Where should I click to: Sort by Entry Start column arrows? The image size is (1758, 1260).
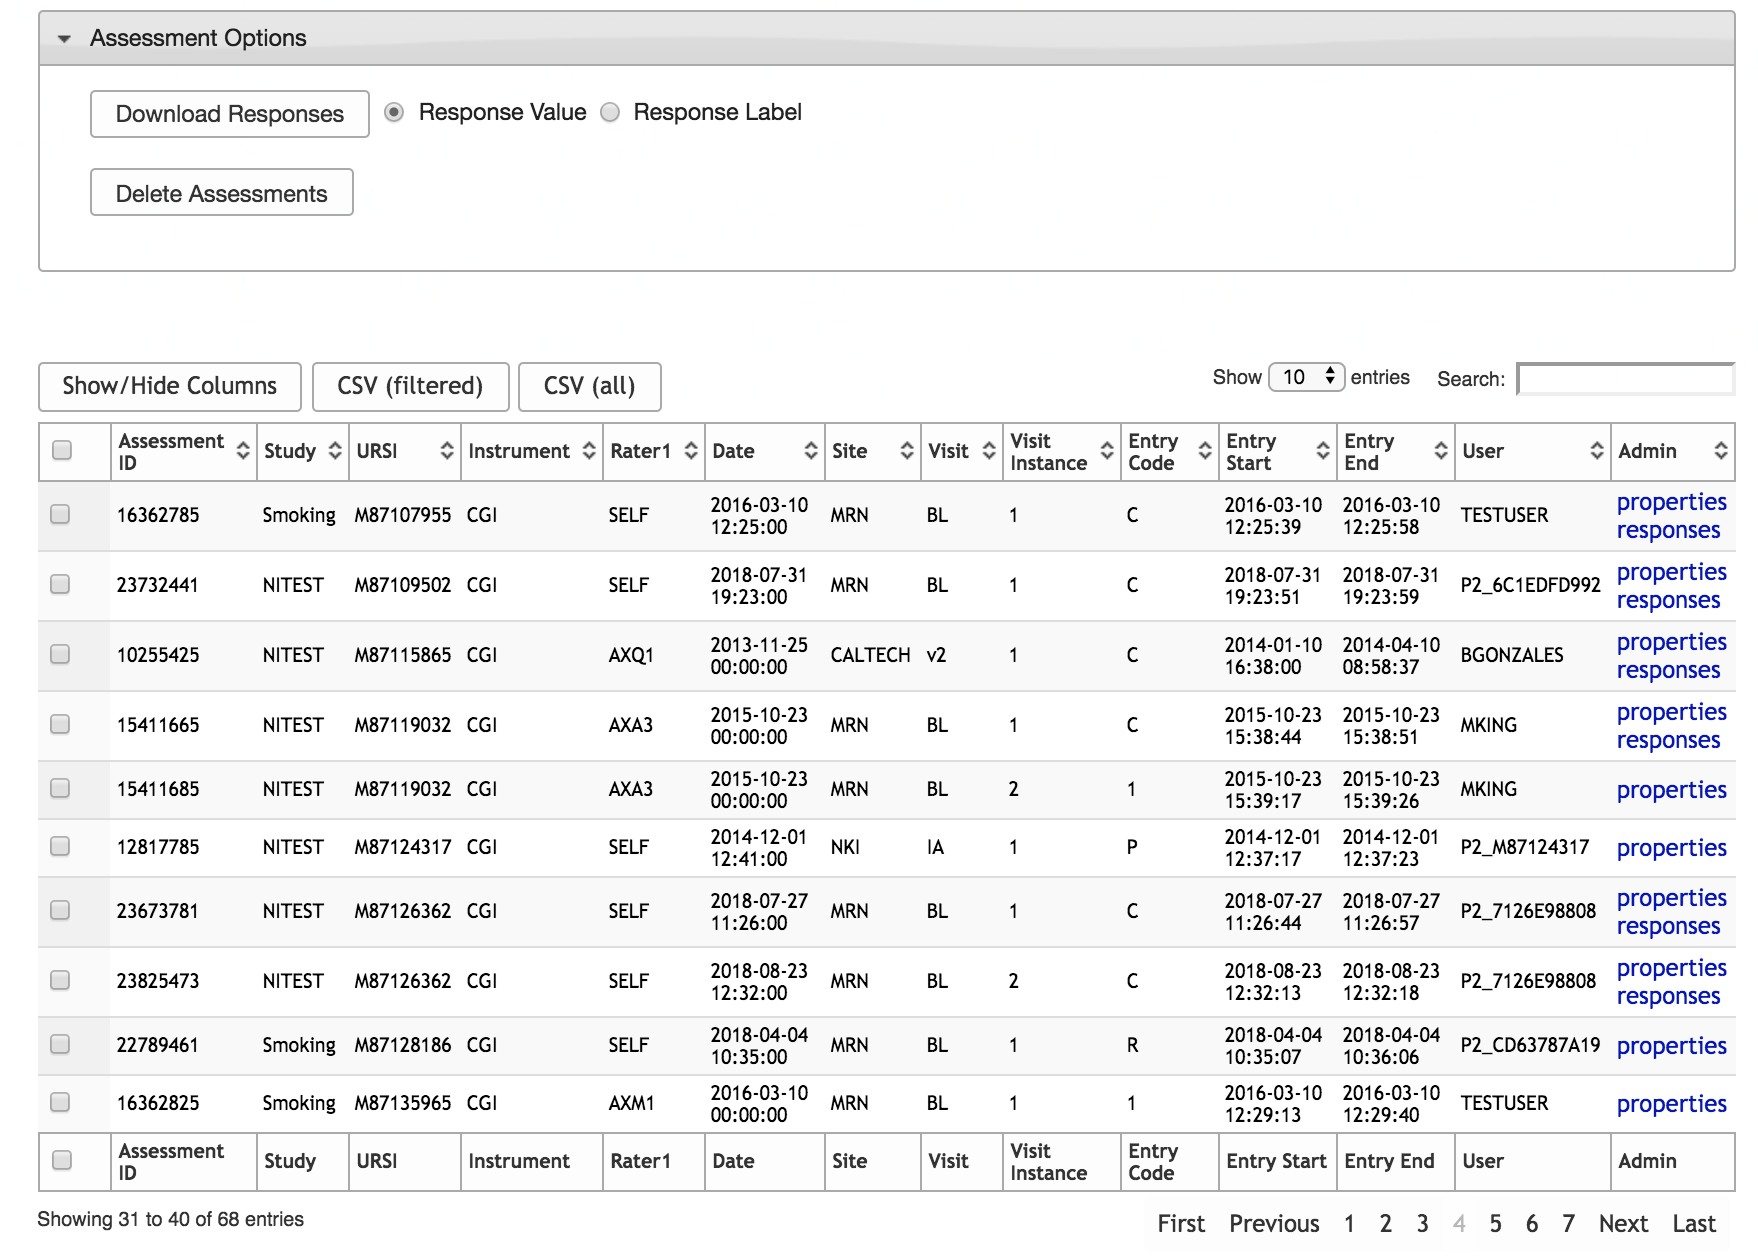click(1323, 451)
